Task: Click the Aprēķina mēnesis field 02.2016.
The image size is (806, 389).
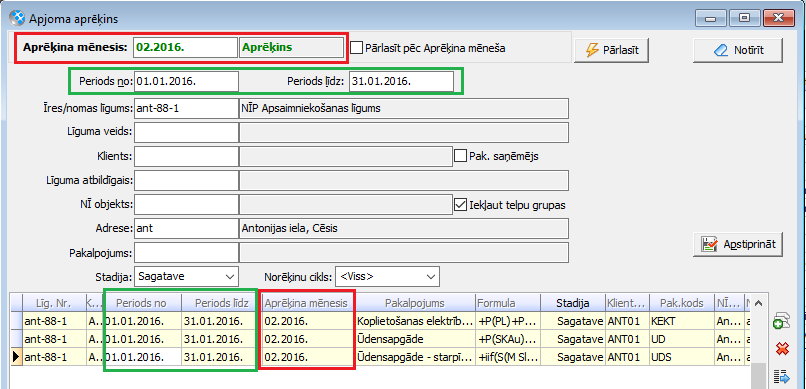Action: [186, 48]
